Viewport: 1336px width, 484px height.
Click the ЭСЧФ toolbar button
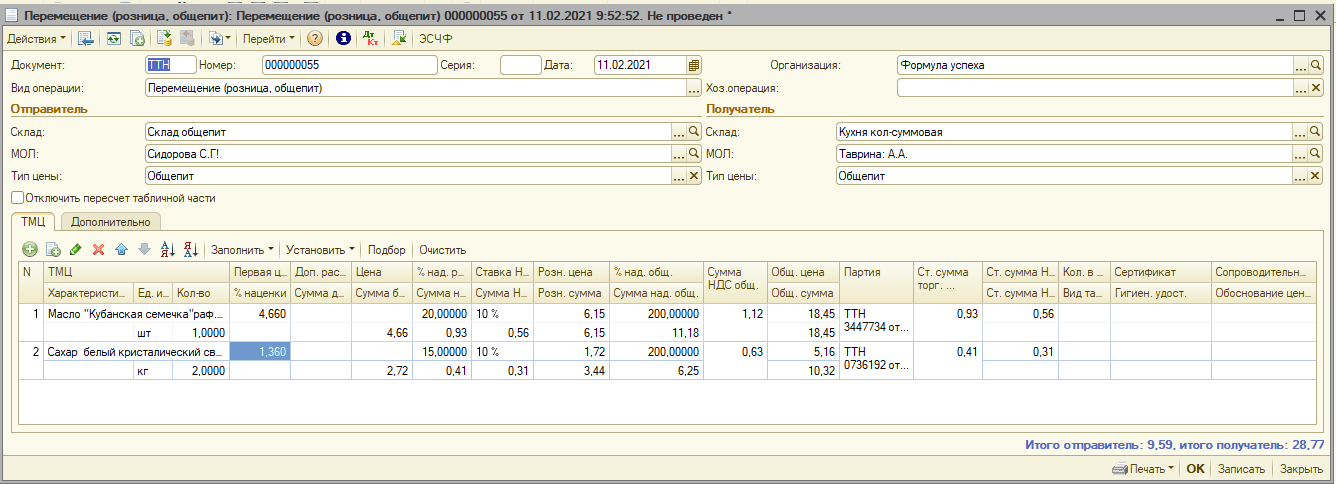pos(436,38)
